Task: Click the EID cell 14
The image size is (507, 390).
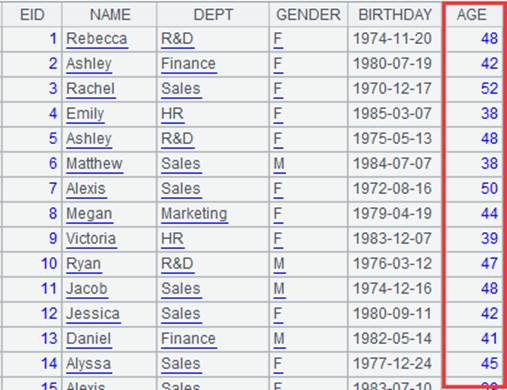Action: [x=49, y=364]
